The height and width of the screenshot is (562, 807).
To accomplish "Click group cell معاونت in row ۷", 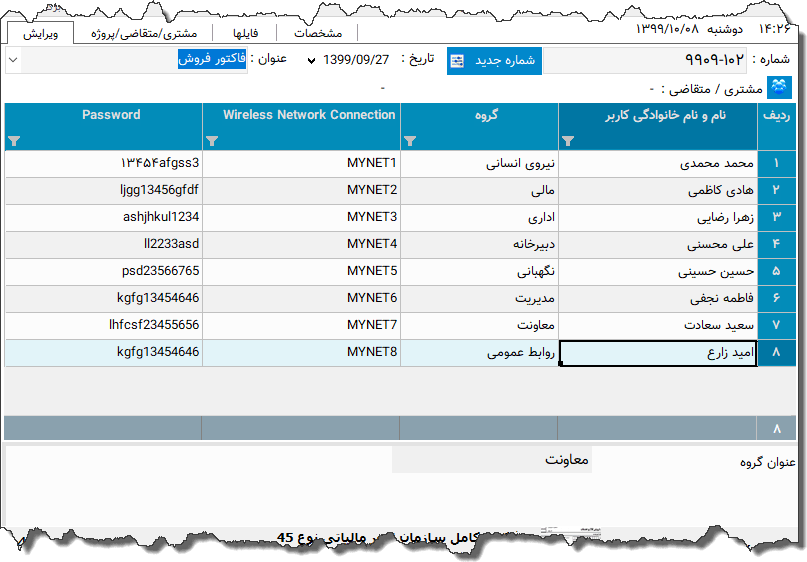I will (x=480, y=326).
